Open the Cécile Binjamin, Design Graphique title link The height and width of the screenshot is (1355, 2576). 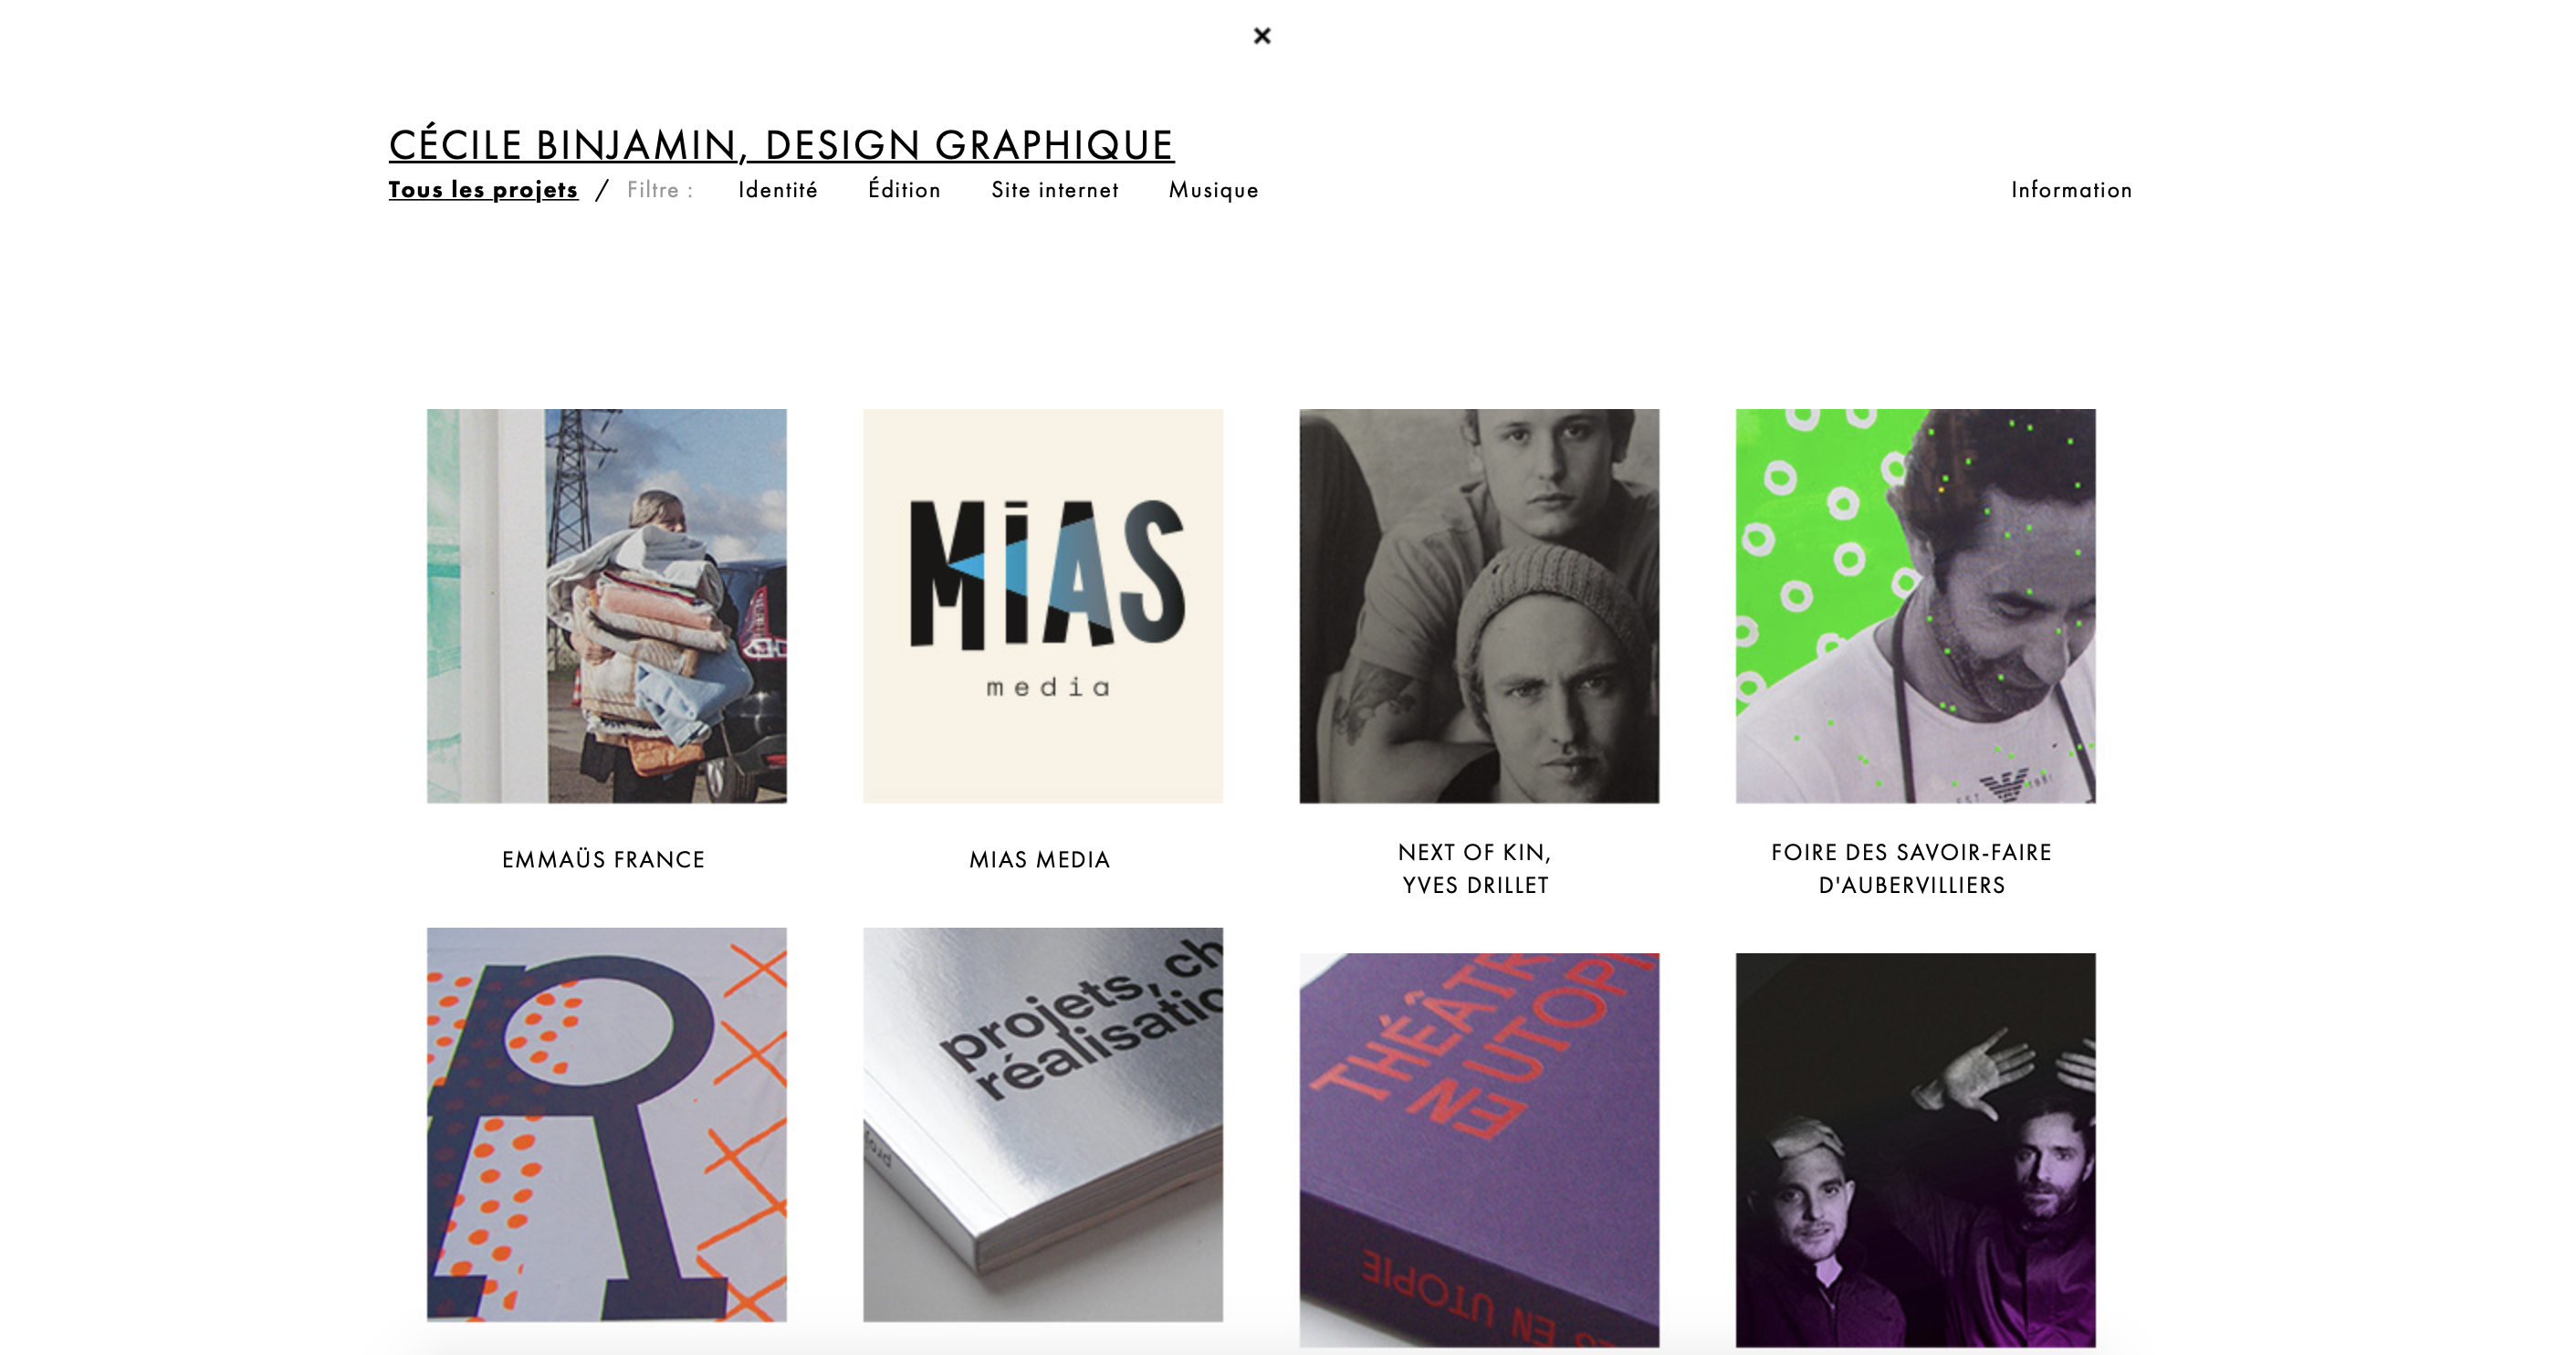pyautogui.click(x=781, y=145)
